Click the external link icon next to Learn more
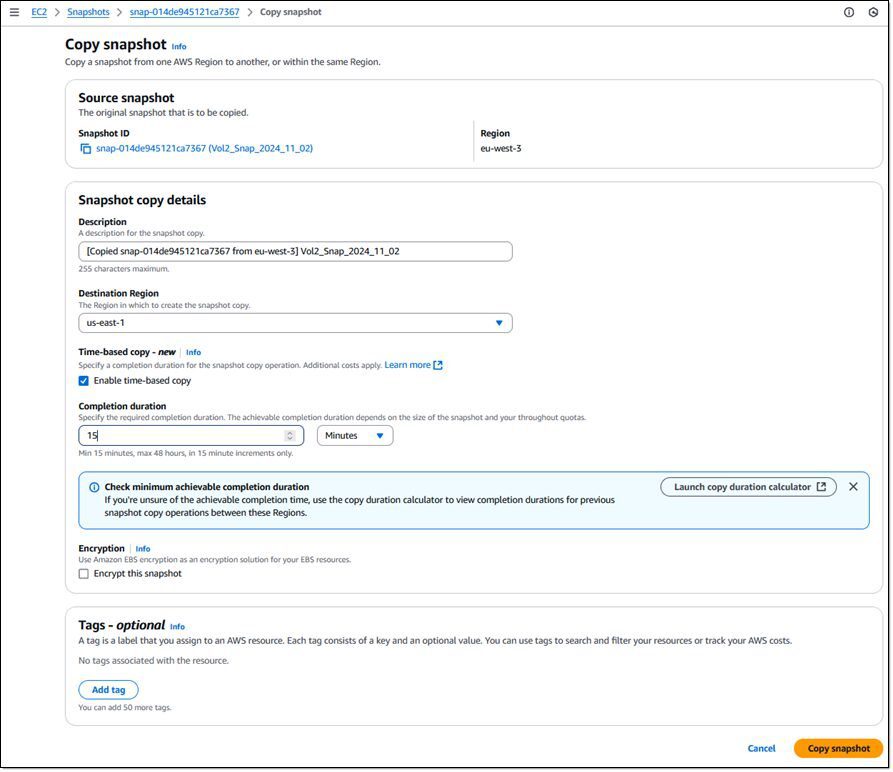This screenshot has height=772, width=893. (437, 364)
